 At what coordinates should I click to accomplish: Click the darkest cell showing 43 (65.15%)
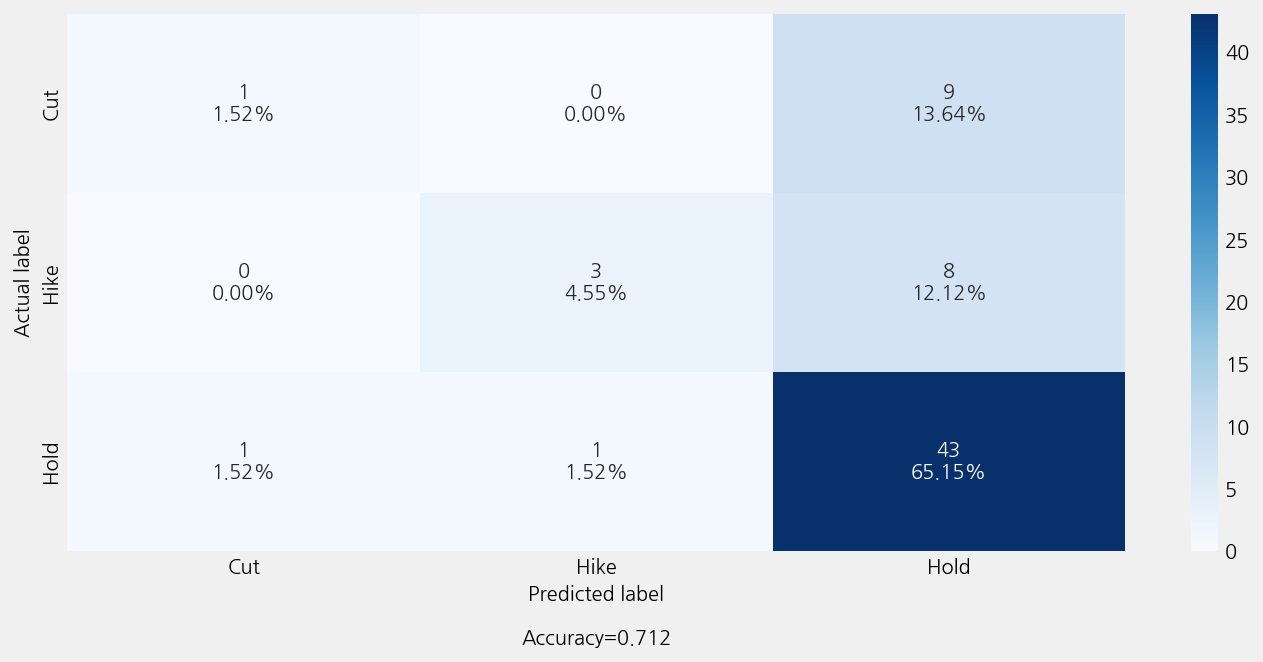click(948, 461)
